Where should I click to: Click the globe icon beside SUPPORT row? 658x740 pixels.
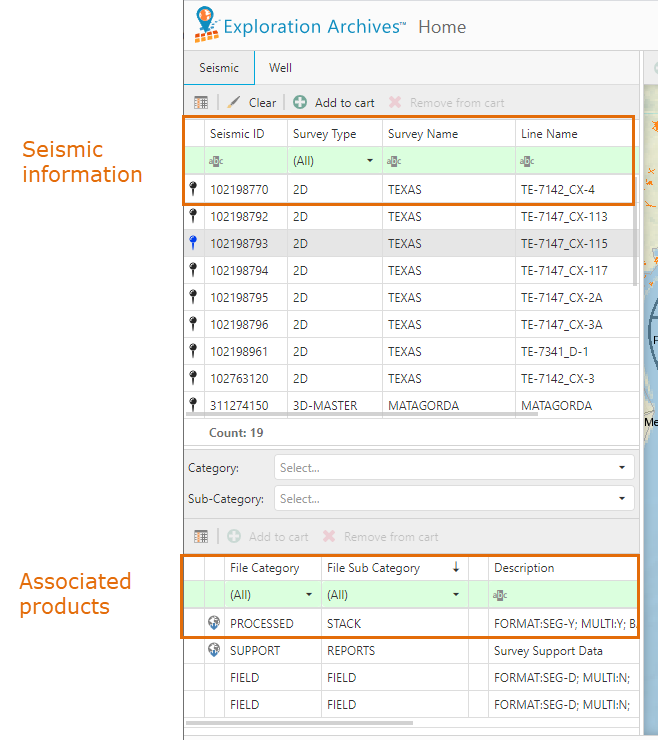(214, 650)
